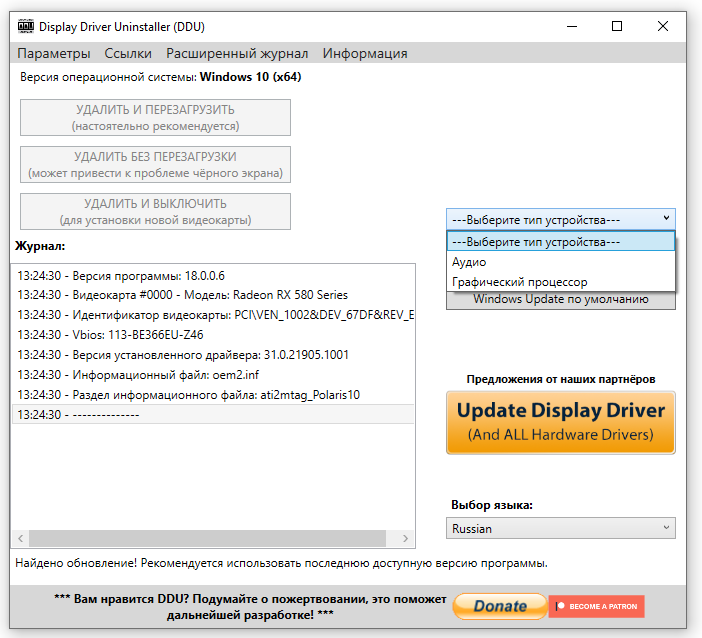The width and height of the screenshot is (702, 638).
Task: Click the Become a Patron button
Action: pyautogui.click(x=596, y=606)
